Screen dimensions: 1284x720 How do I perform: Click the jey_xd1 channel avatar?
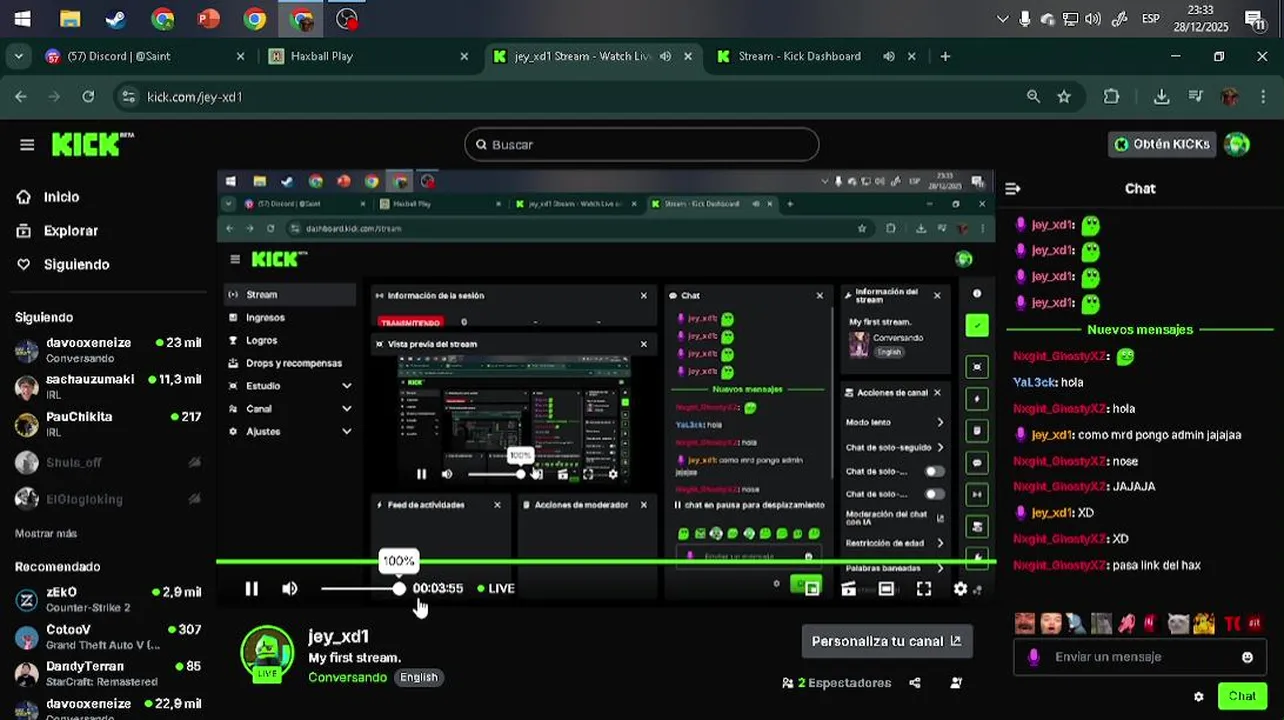(267, 652)
